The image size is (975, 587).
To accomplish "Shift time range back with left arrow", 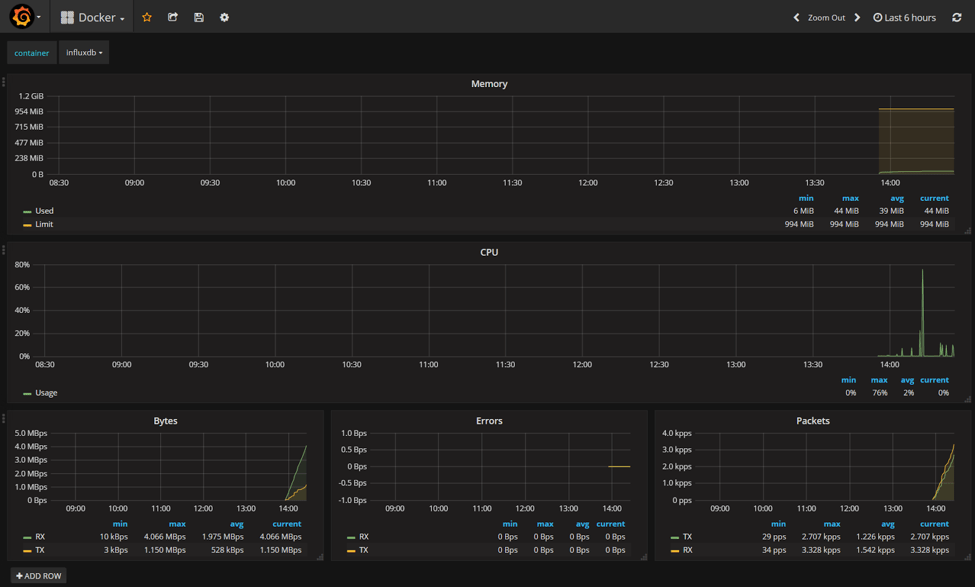I will (796, 17).
